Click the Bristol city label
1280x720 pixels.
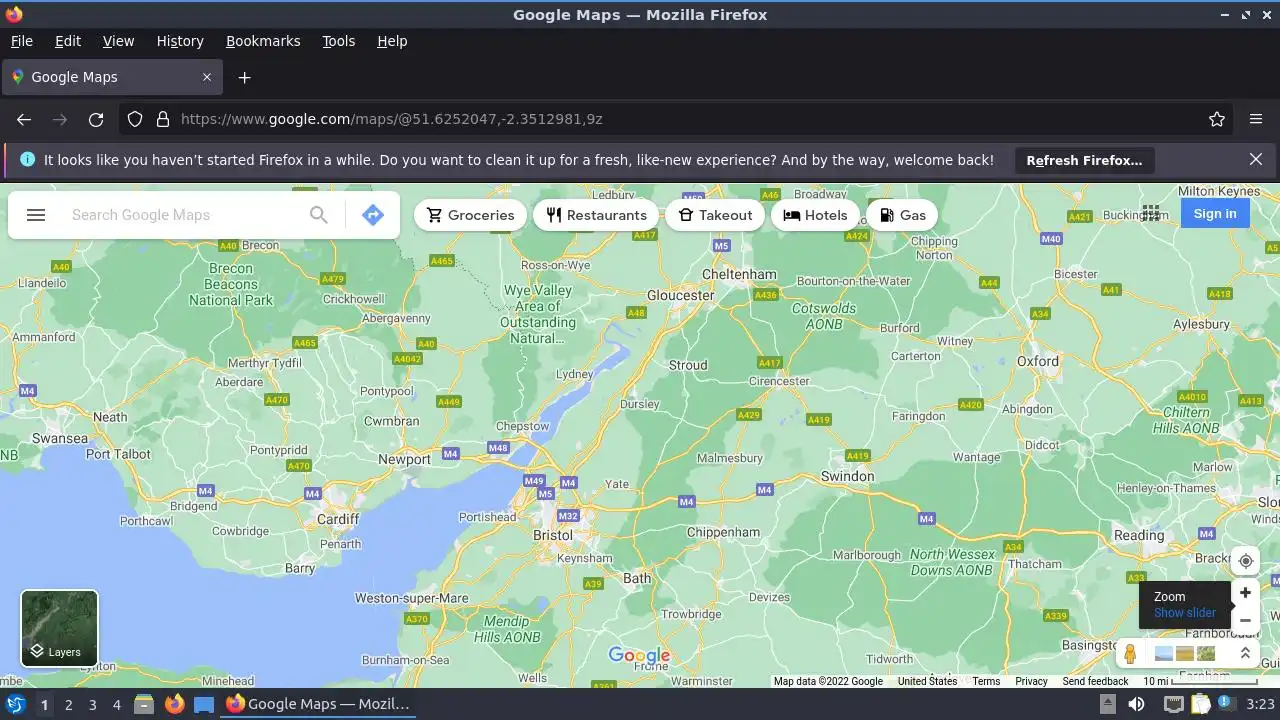[553, 535]
